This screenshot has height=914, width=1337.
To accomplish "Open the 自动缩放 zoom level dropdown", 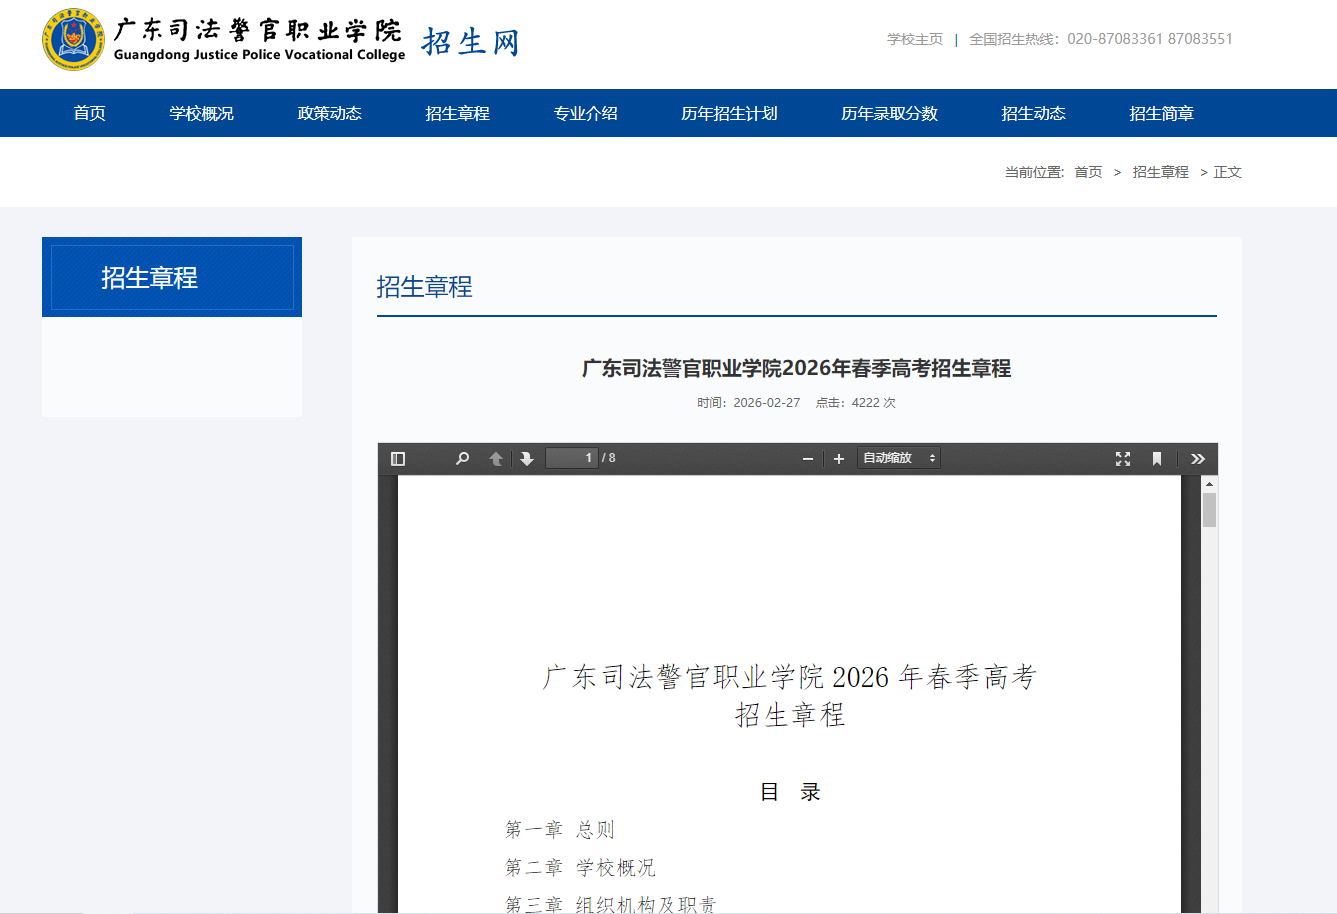I will (x=897, y=457).
